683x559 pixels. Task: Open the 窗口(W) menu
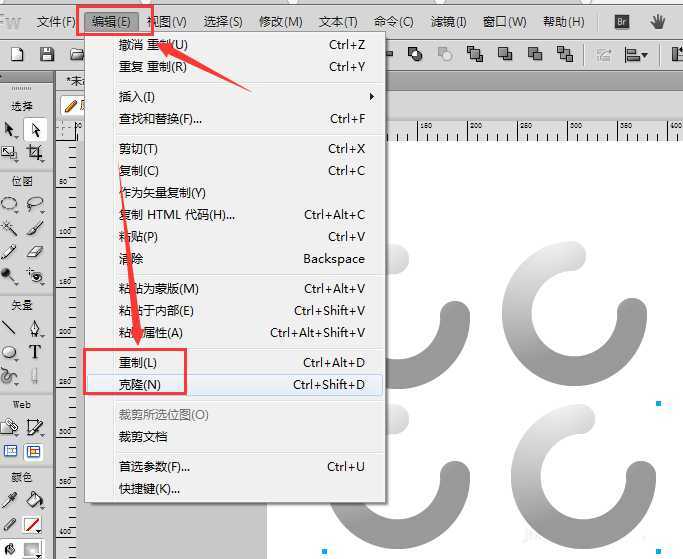coord(504,21)
